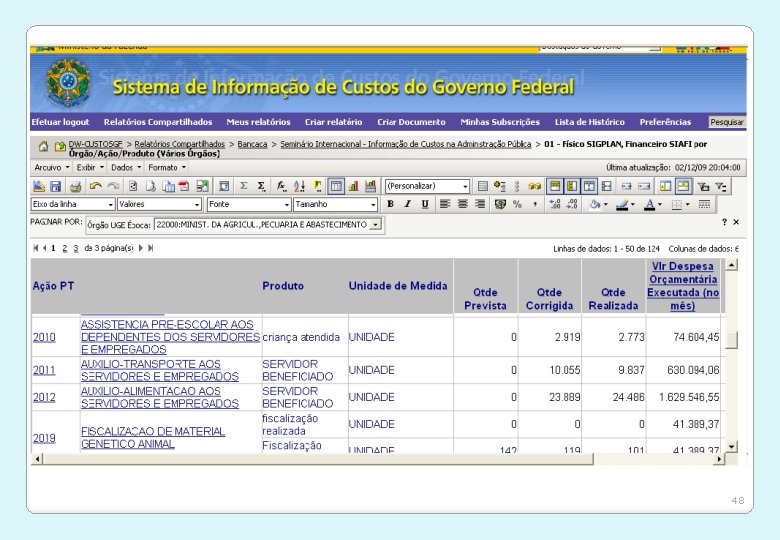
Task: Open the Dados menu
Action: click(126, 168)
